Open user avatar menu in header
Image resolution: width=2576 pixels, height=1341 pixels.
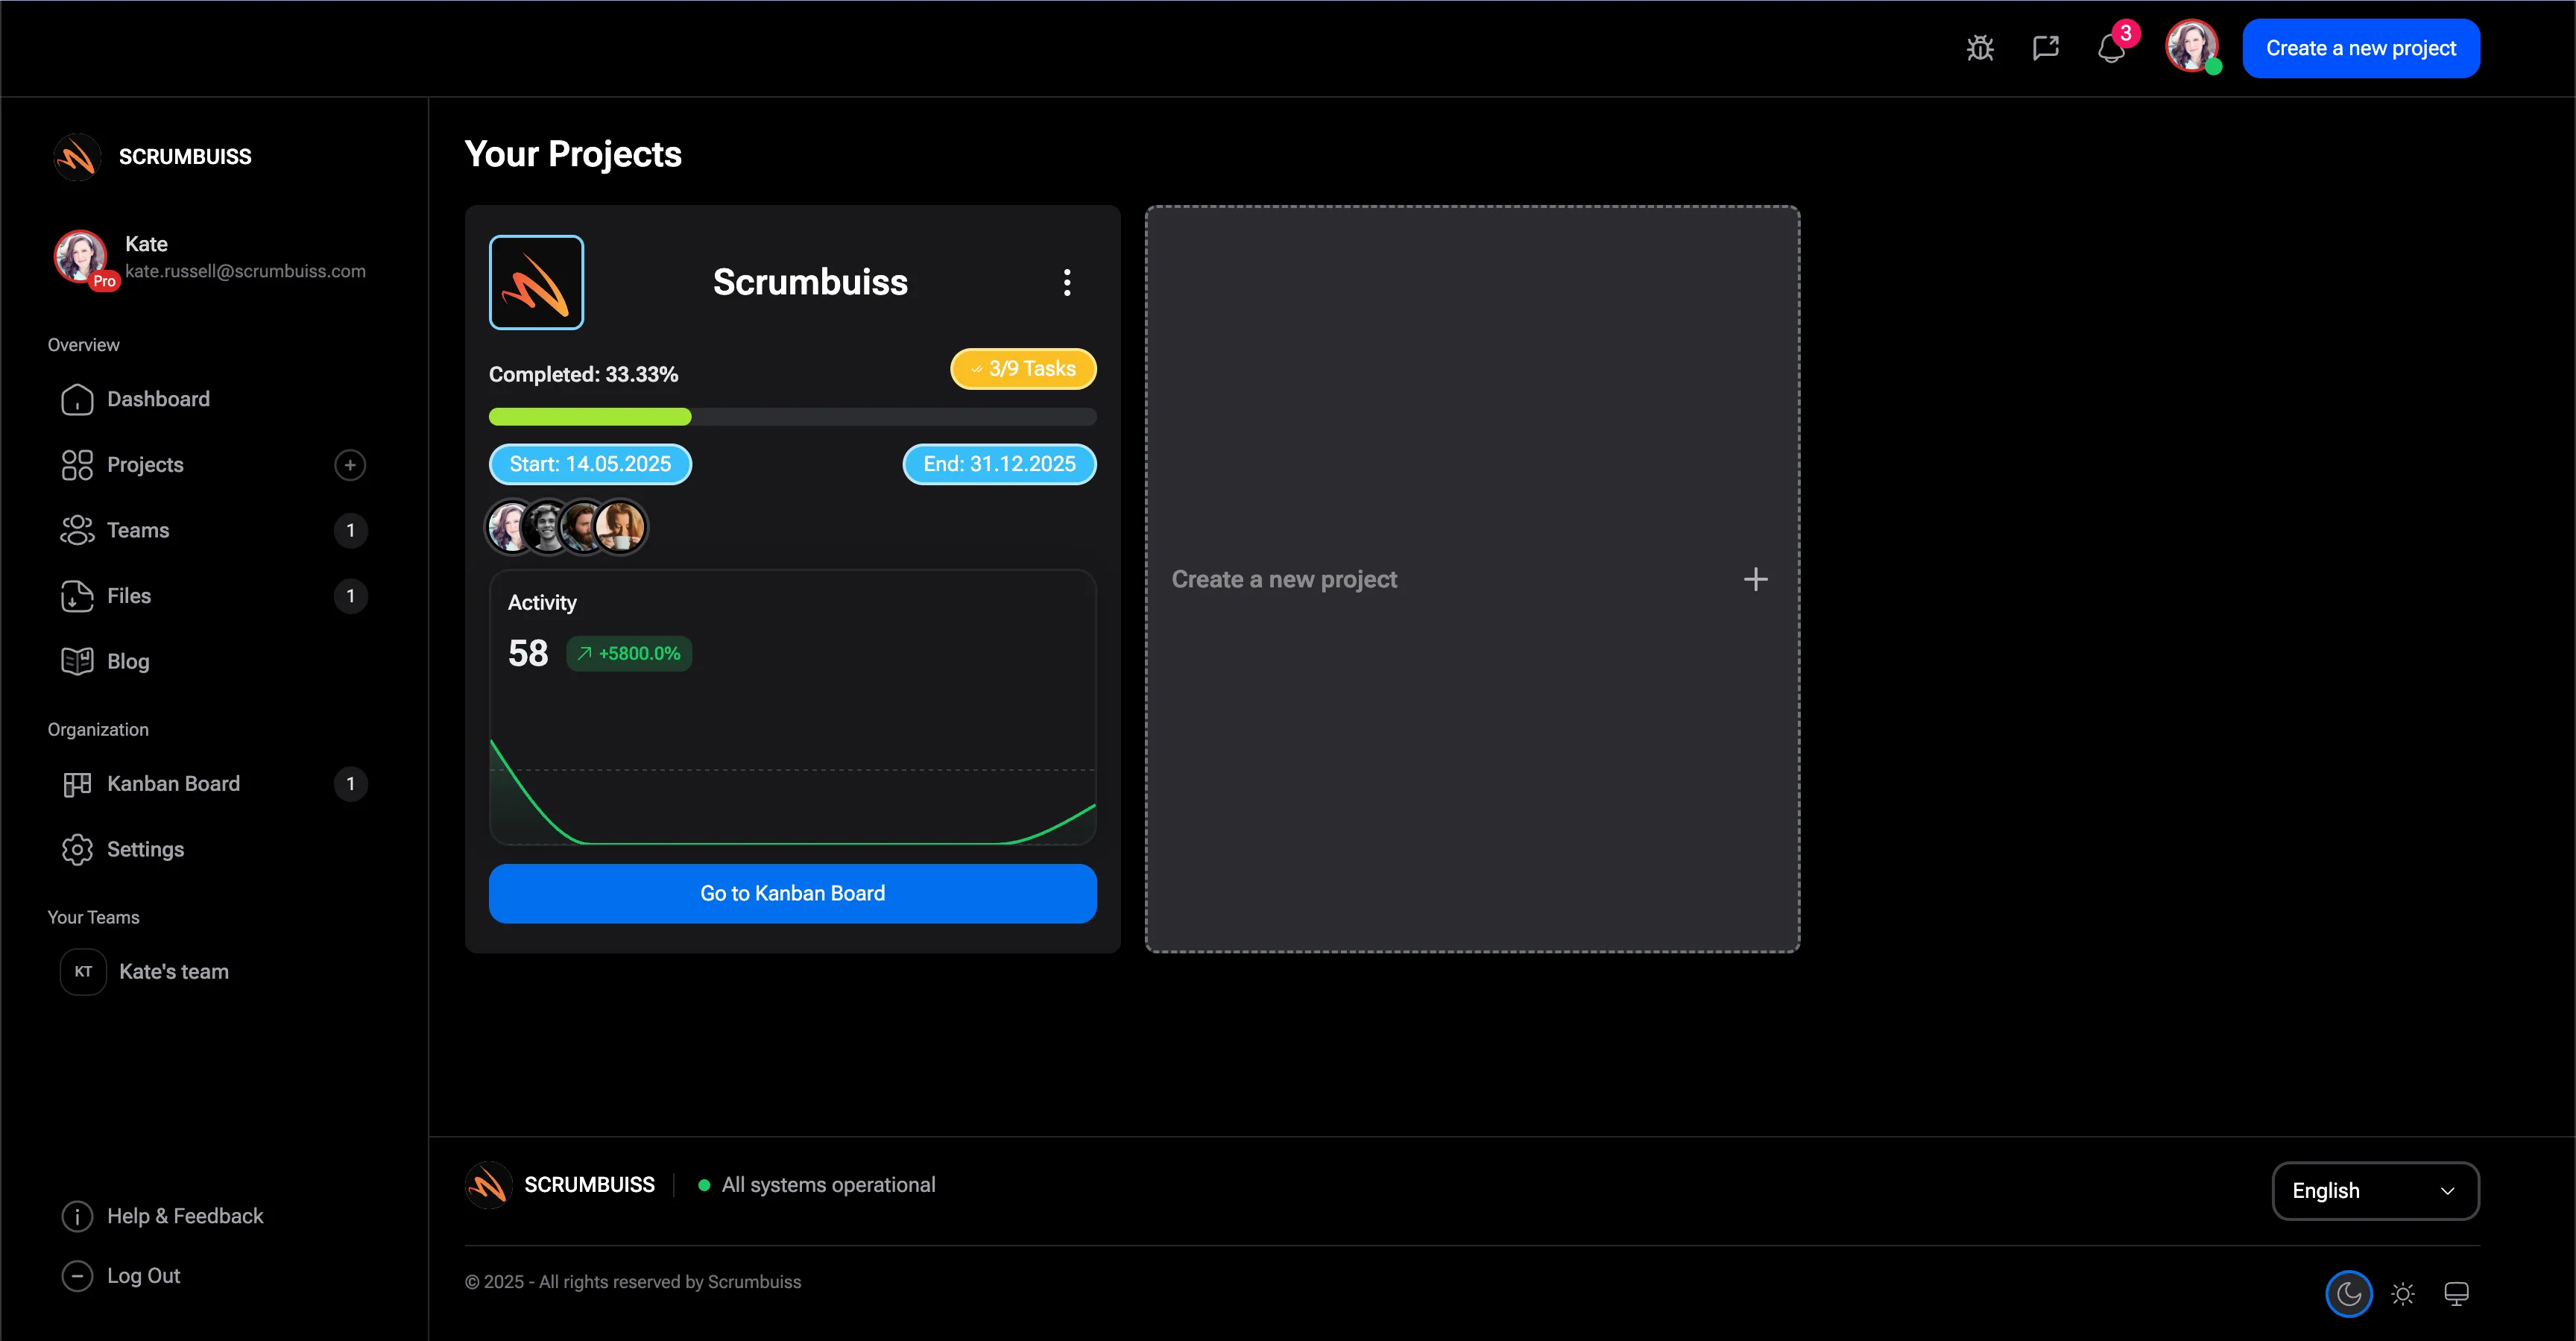tap(2191, 47)
